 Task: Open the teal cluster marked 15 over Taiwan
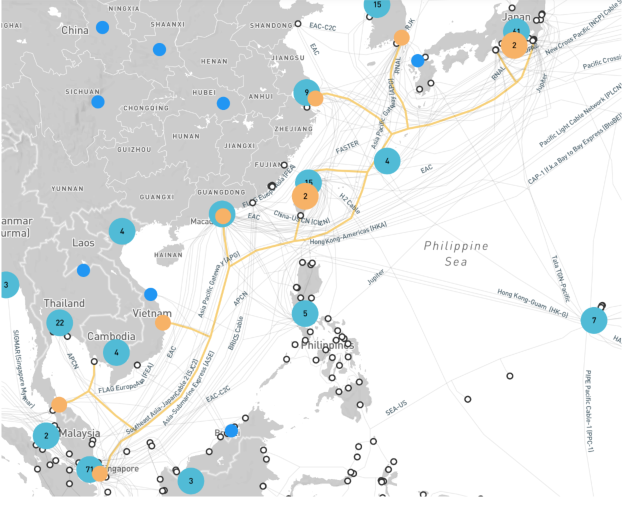pyautogui.click(x=308, y=182)
